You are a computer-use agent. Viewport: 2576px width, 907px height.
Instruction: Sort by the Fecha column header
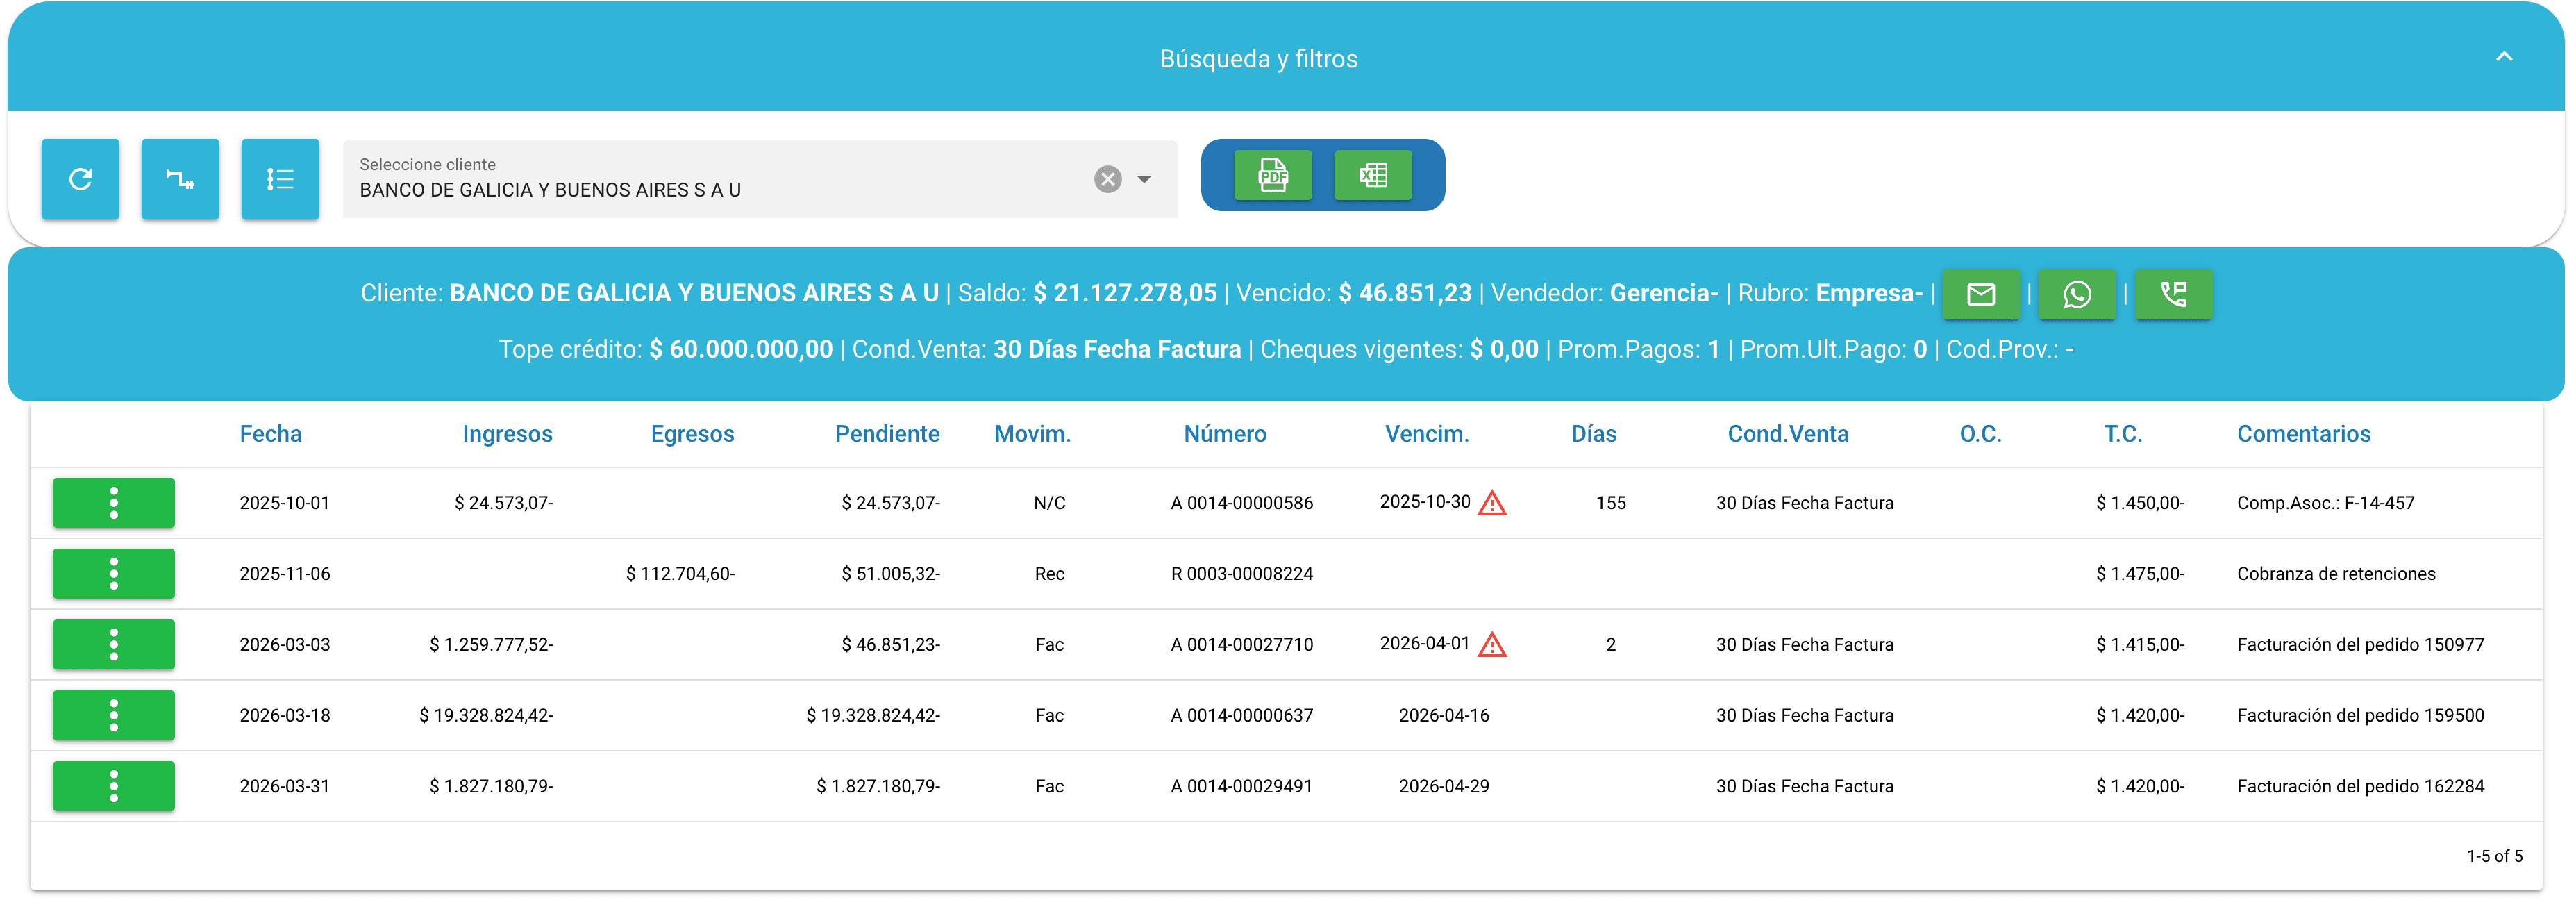[x=270, y=434]
